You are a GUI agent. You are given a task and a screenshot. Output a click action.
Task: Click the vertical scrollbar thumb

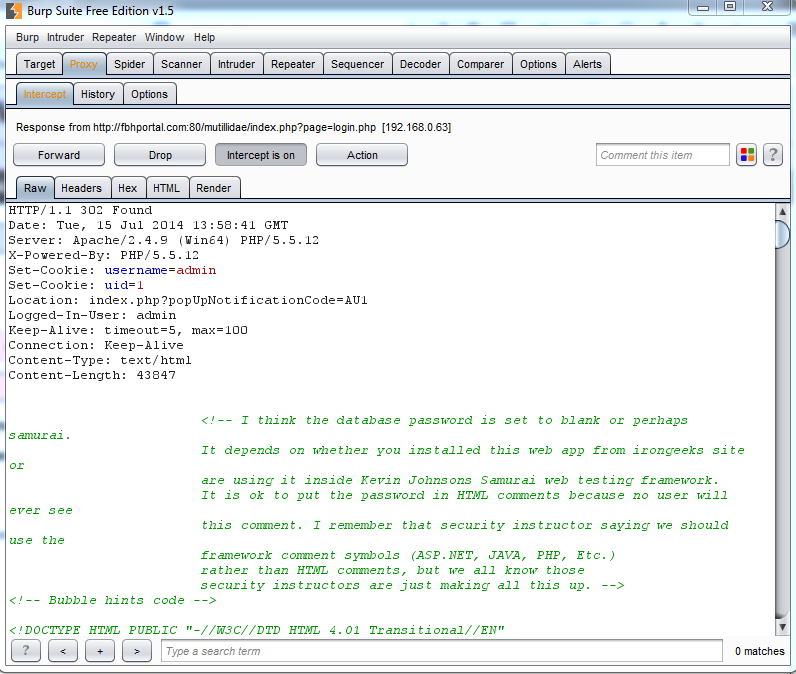pos(782,234)
